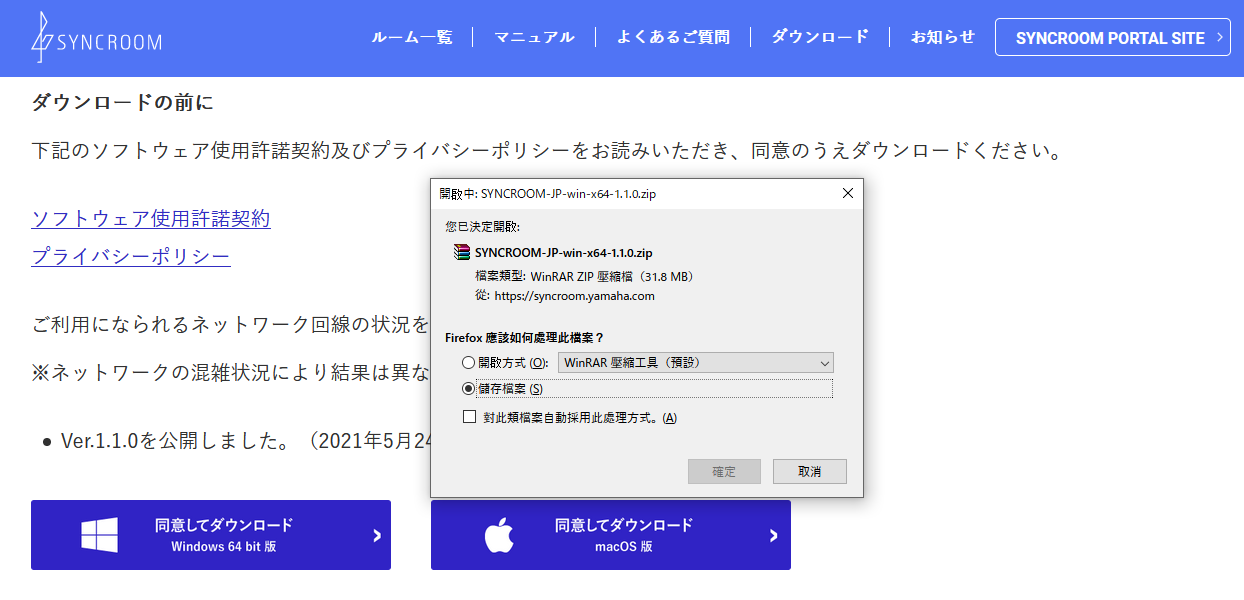The height and width of the screenshot is (600, 1244).
Task: Click the Windows logo on download button
Action: (x=100, y=535)
